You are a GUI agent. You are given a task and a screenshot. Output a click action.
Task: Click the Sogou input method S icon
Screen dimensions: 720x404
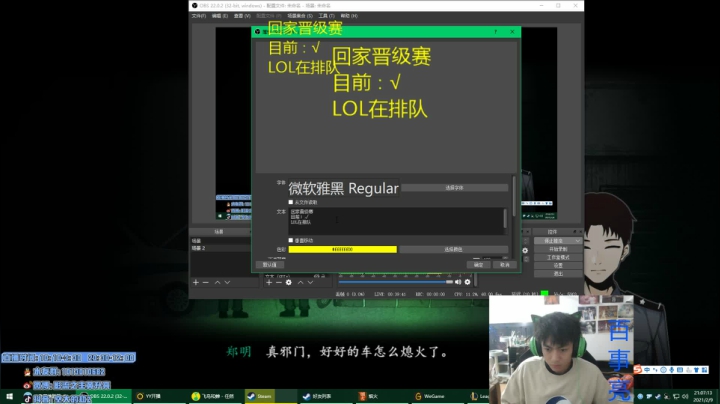click(637, 370)
